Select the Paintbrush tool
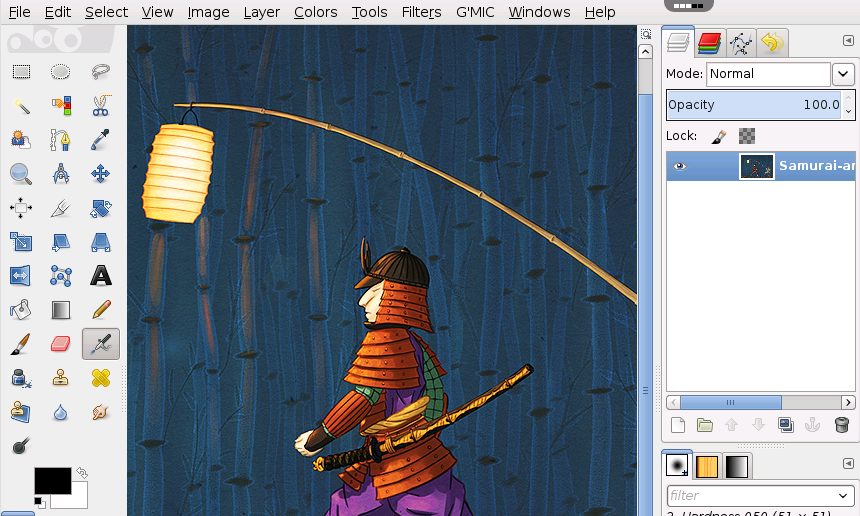 pos(20,344)
